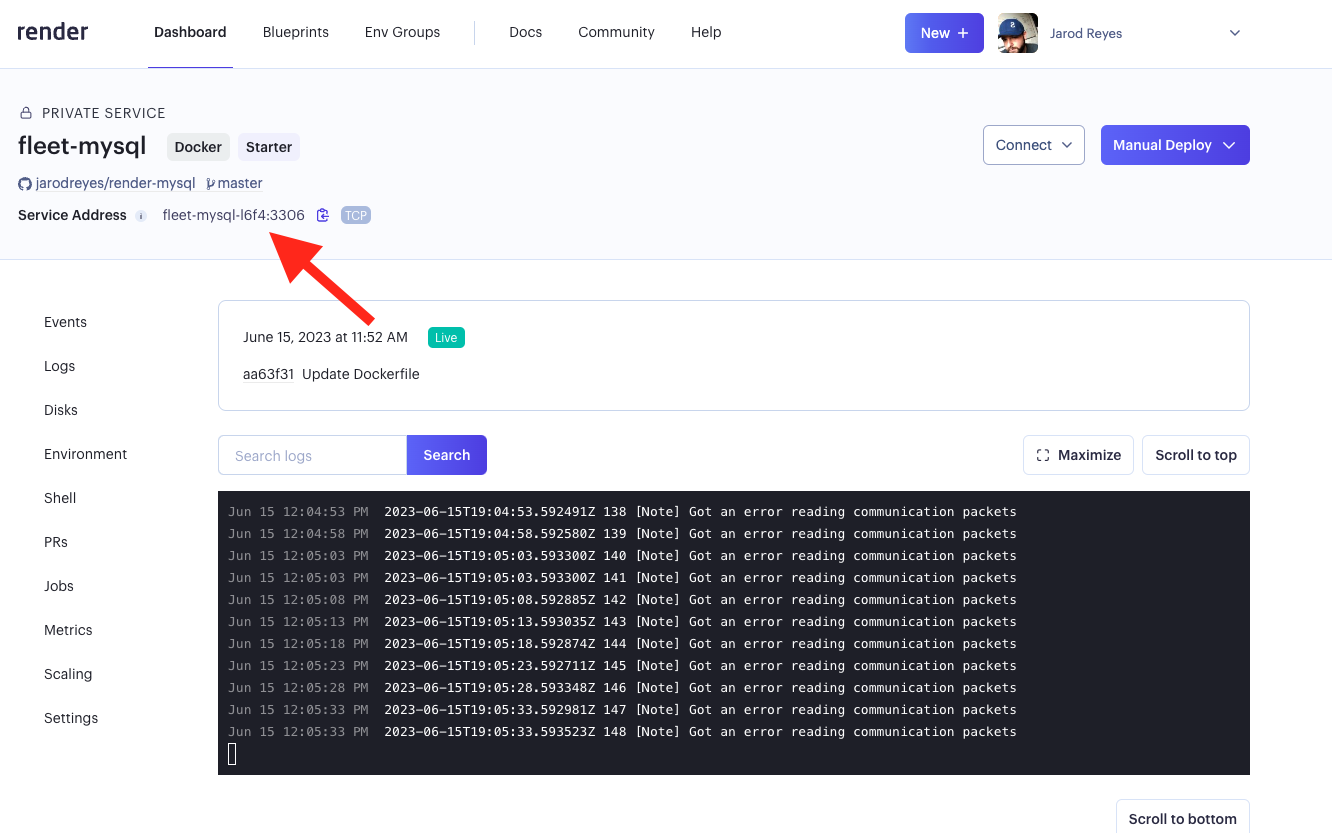Image resolution: width=1332 pixels, height=833 pixels.
Task: Open the Shell section
Action: click(x=60, y=498)
